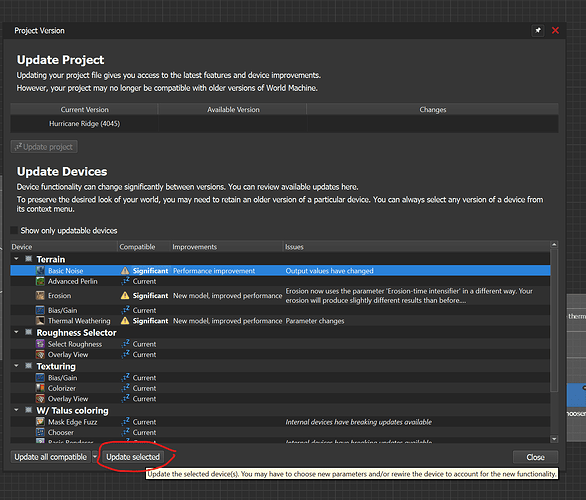Select the Select Roughness device icon
This screenshot has width=586, height=500.
tap(40, 344)
